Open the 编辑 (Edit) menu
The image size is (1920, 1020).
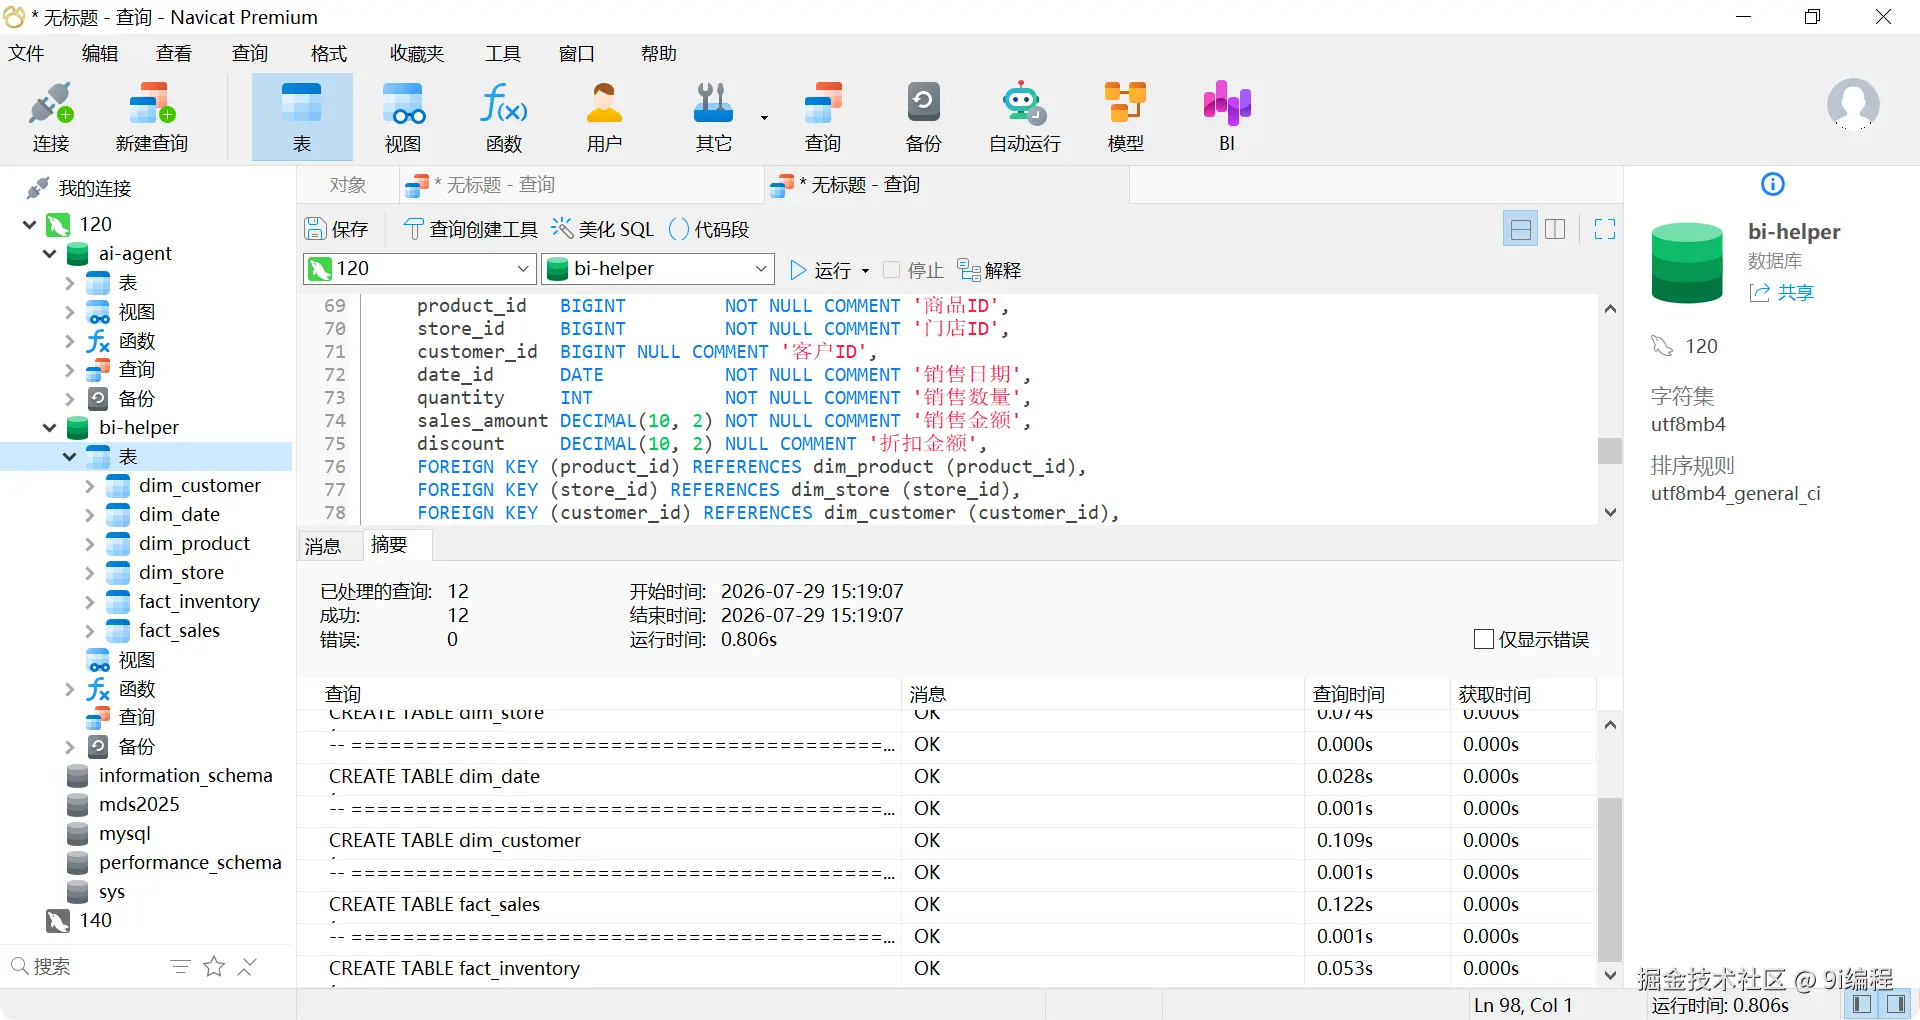click(100, 53)
